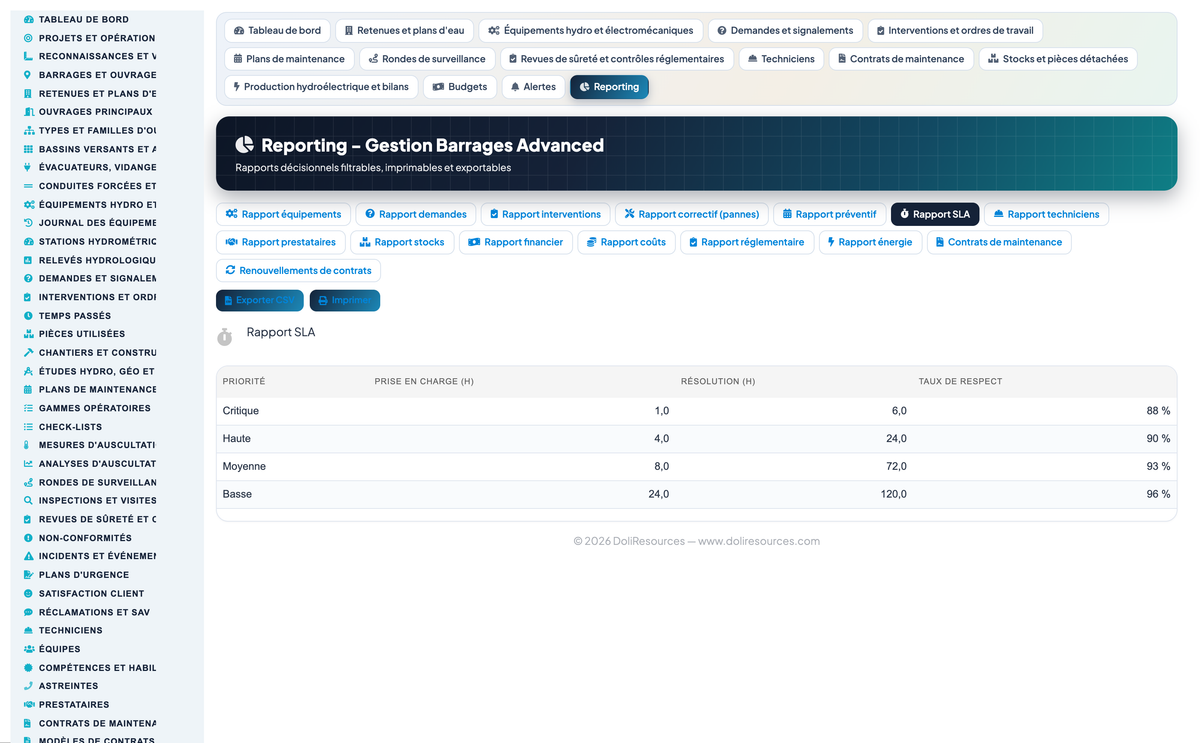The width and height of the screenshot is (1200, 743).
Task: Open the Tableau de bord top tab
Action: click(277, 31)
